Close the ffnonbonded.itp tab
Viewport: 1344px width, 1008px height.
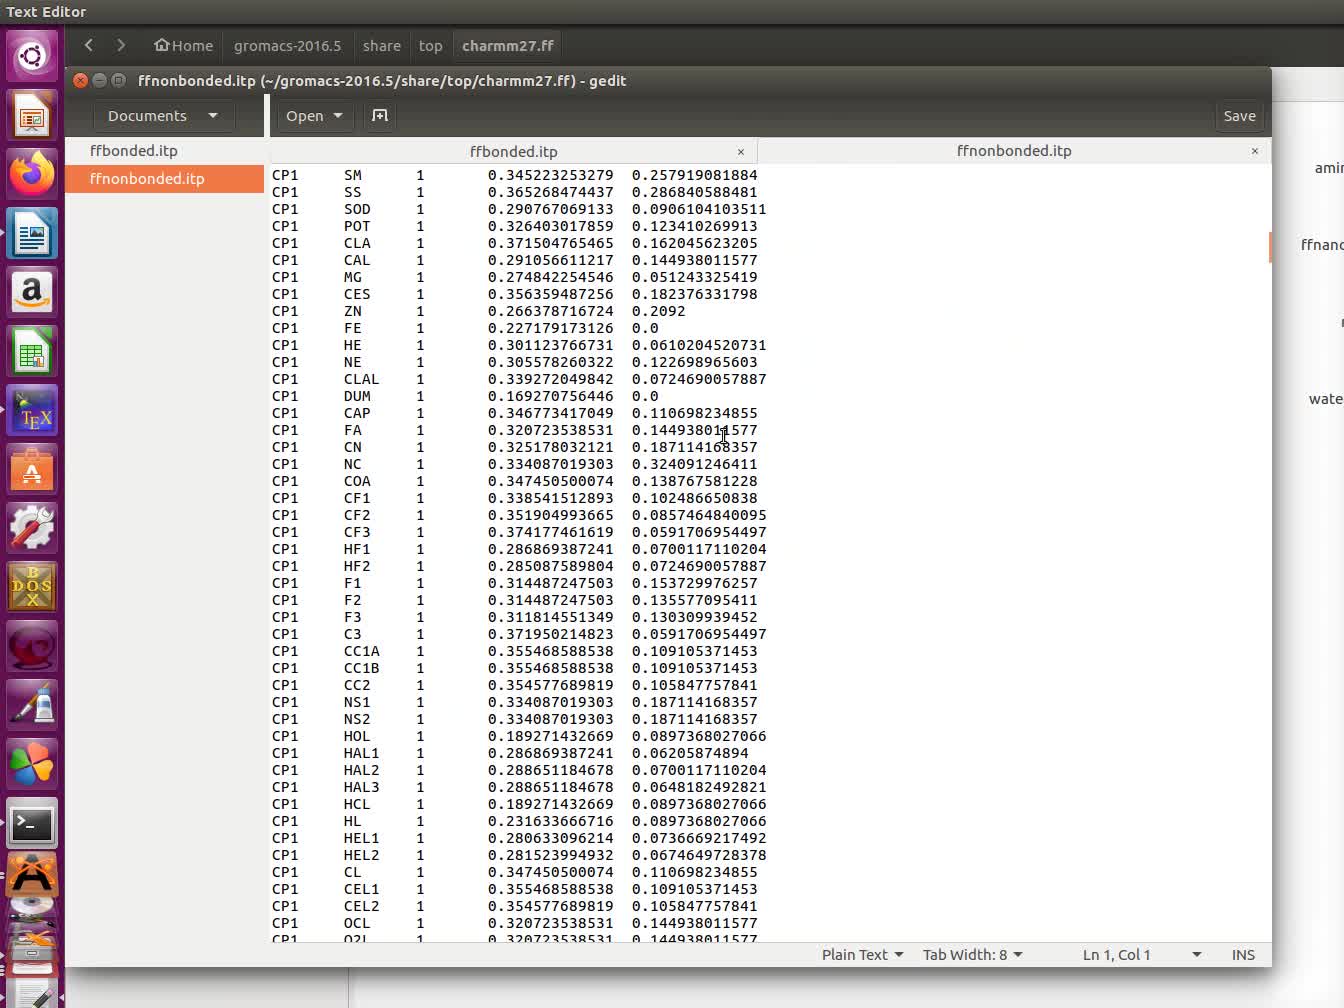[1255, 151]
